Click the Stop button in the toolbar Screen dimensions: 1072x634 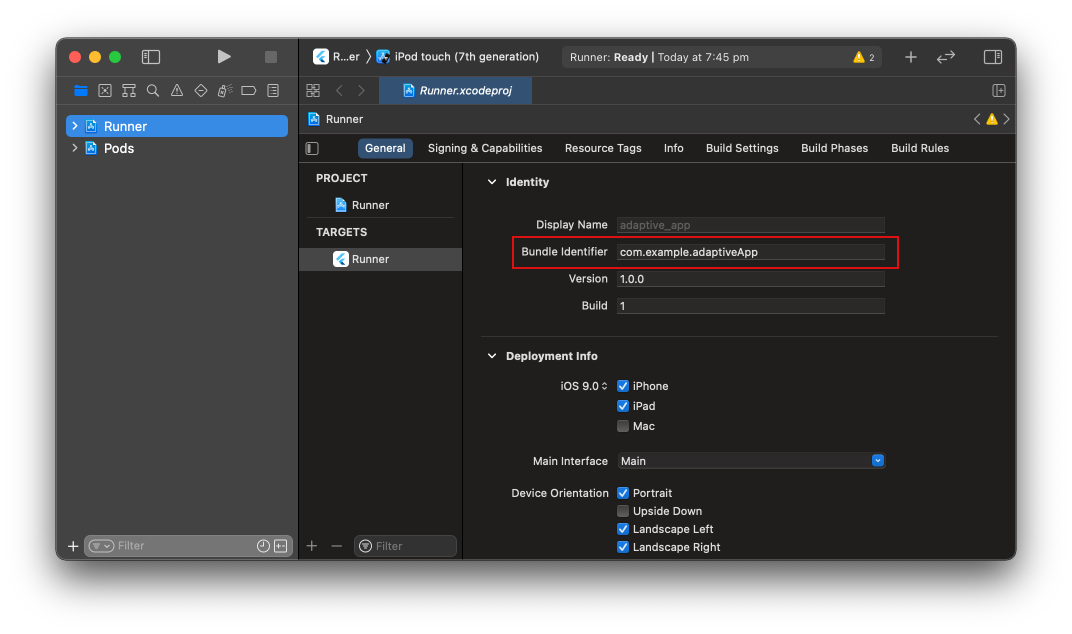pos(270,56)
